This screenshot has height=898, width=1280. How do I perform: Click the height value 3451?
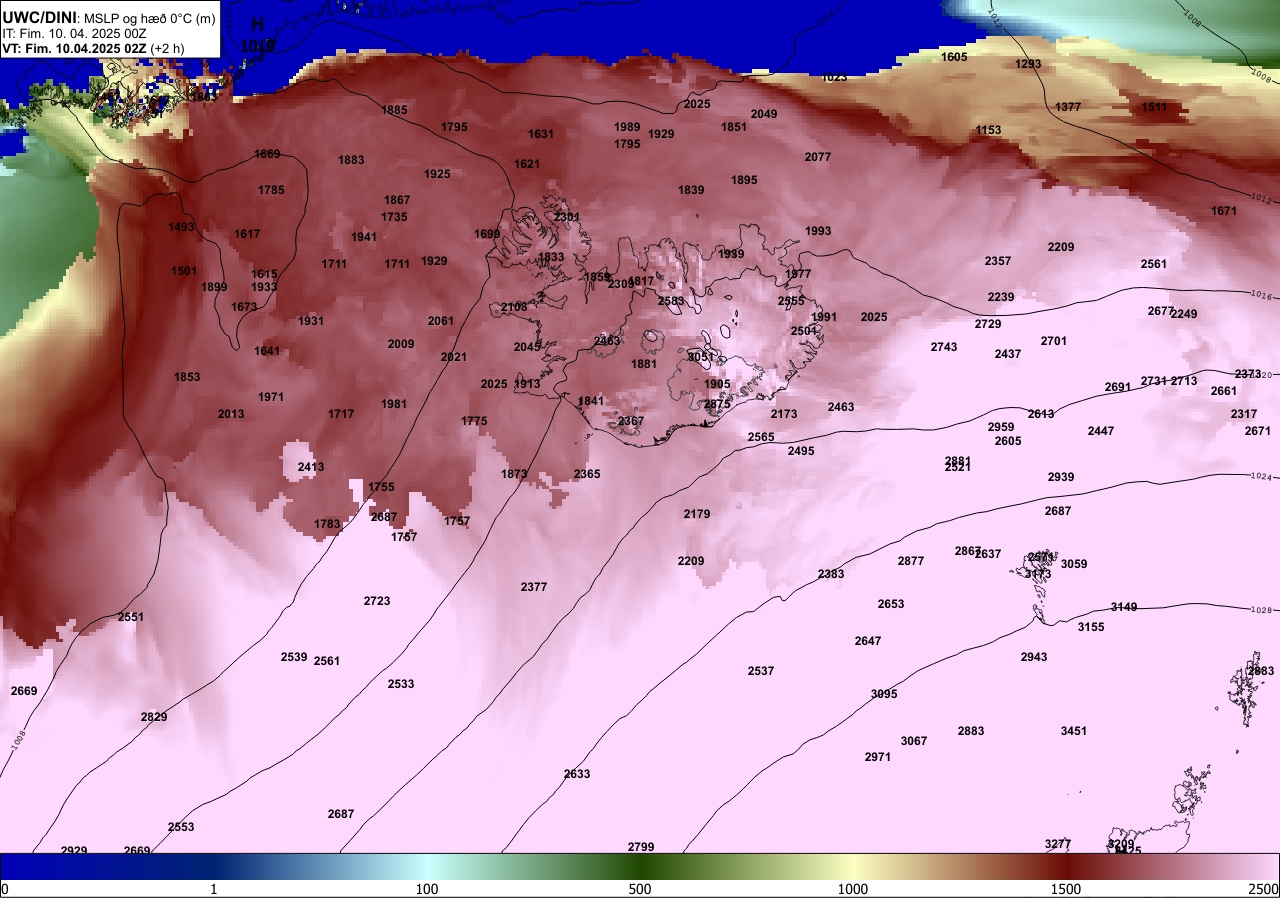(x=1074, y=731)
